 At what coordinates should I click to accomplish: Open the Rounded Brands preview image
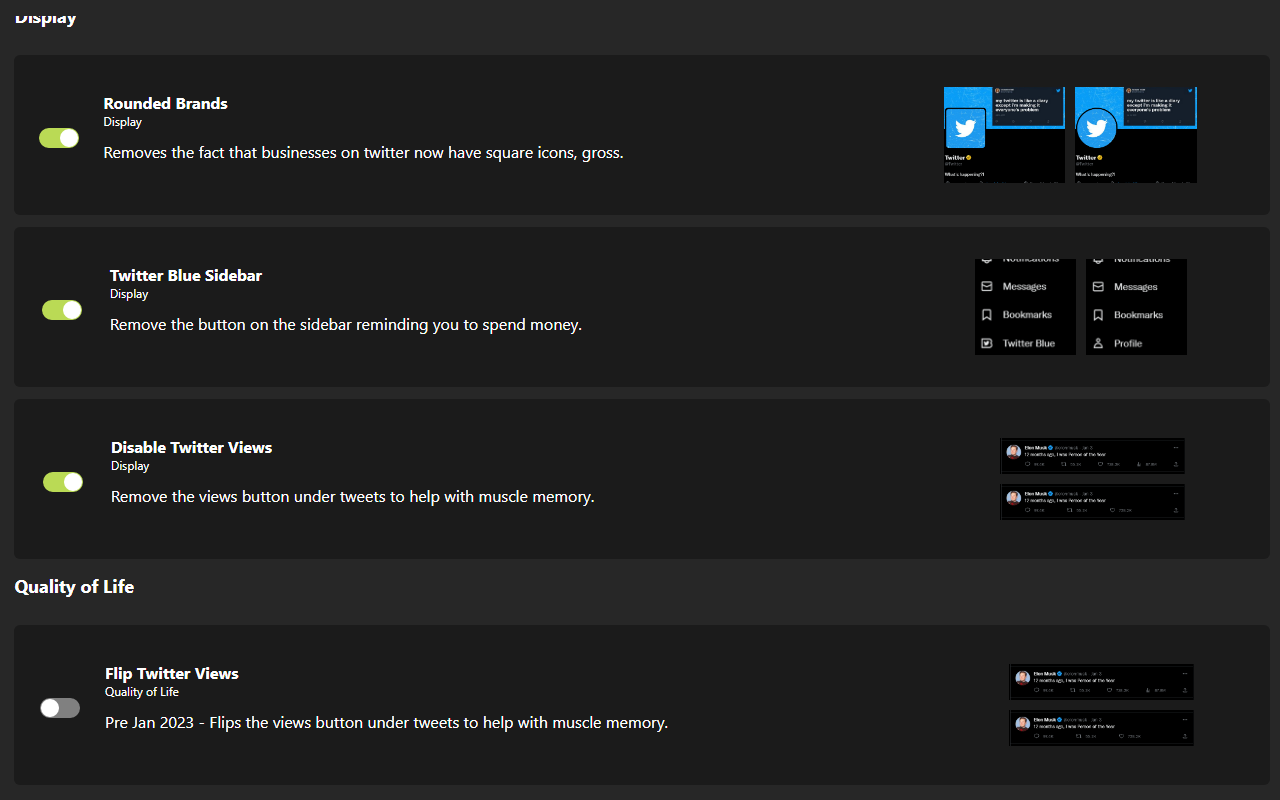1070,134
